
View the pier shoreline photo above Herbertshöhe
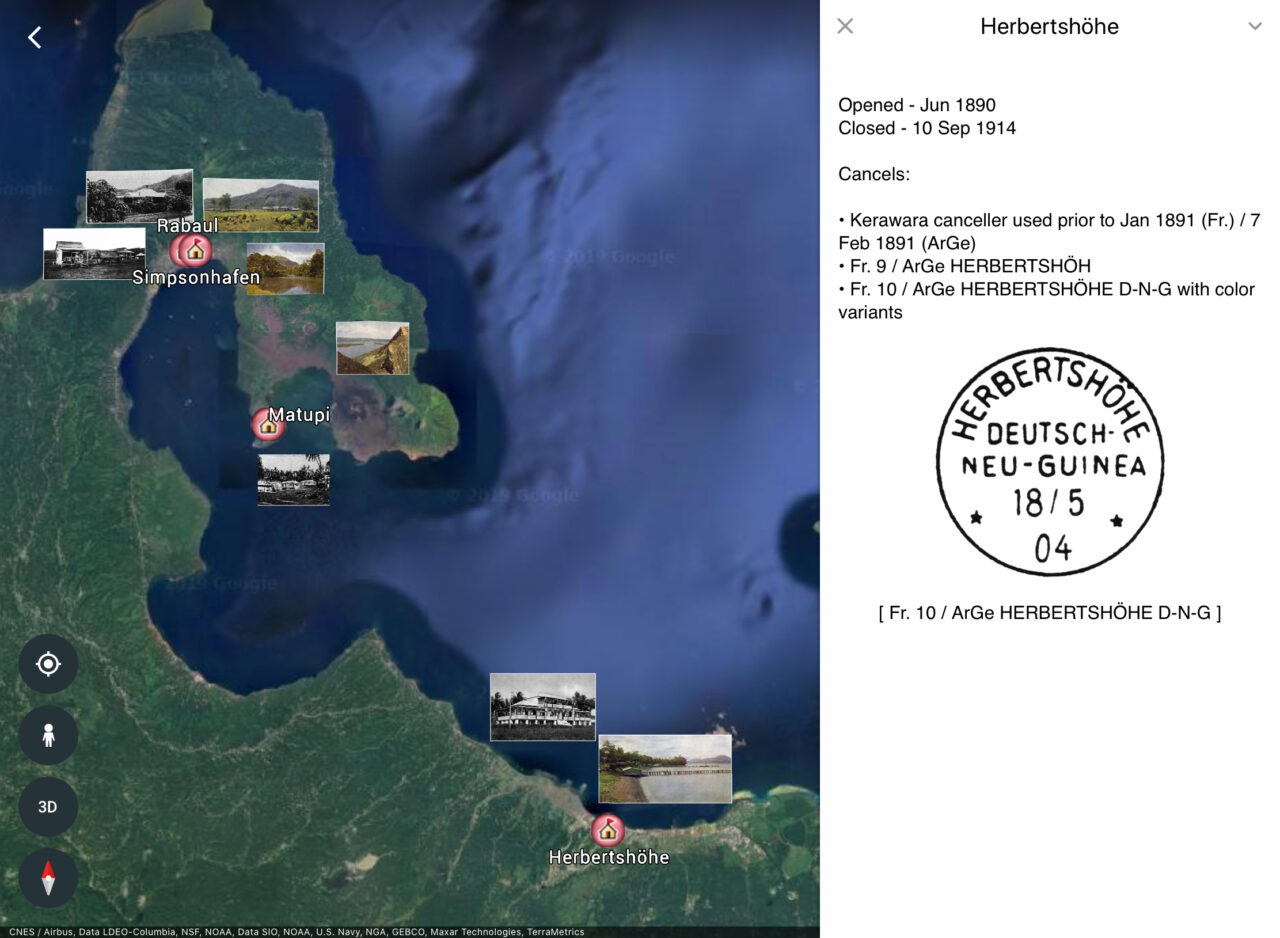[x=664, y=769]
